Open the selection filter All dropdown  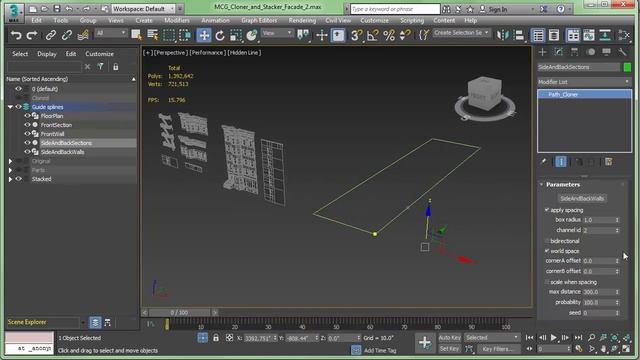pos(111,33)
